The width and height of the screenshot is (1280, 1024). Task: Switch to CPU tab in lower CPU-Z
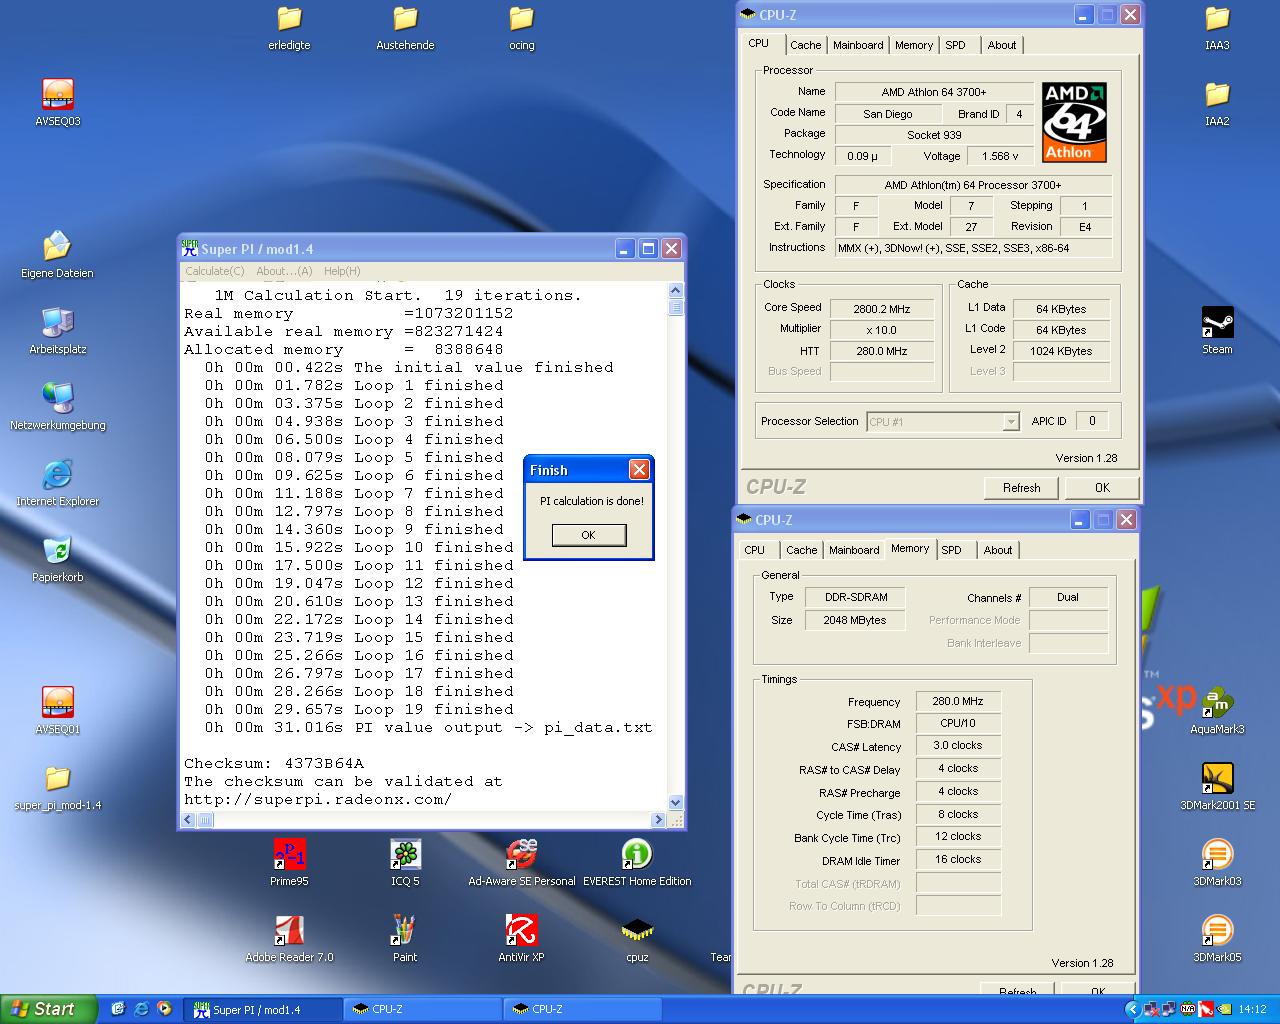(x=755, y=550)
